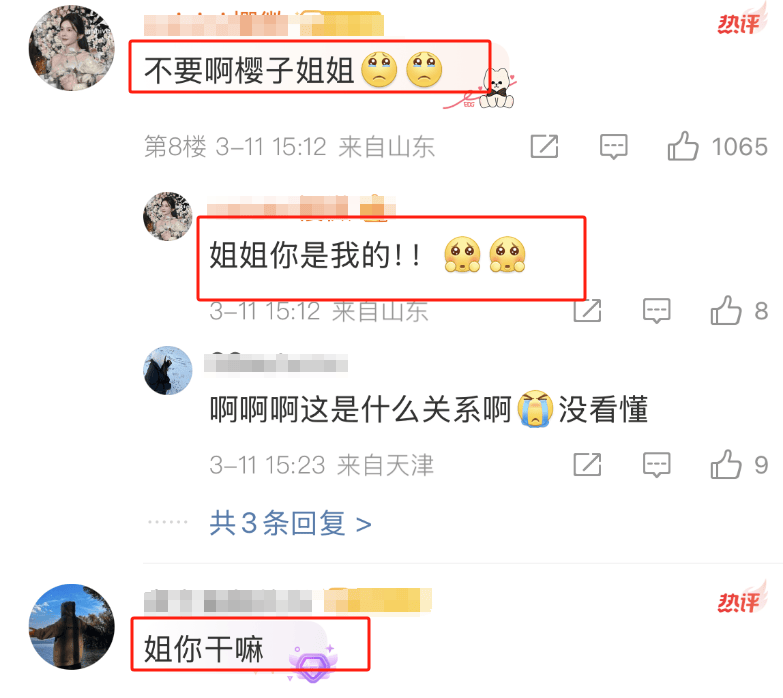
Task: Open comment icon on 没看懂 reply
Action: [656, 465]
